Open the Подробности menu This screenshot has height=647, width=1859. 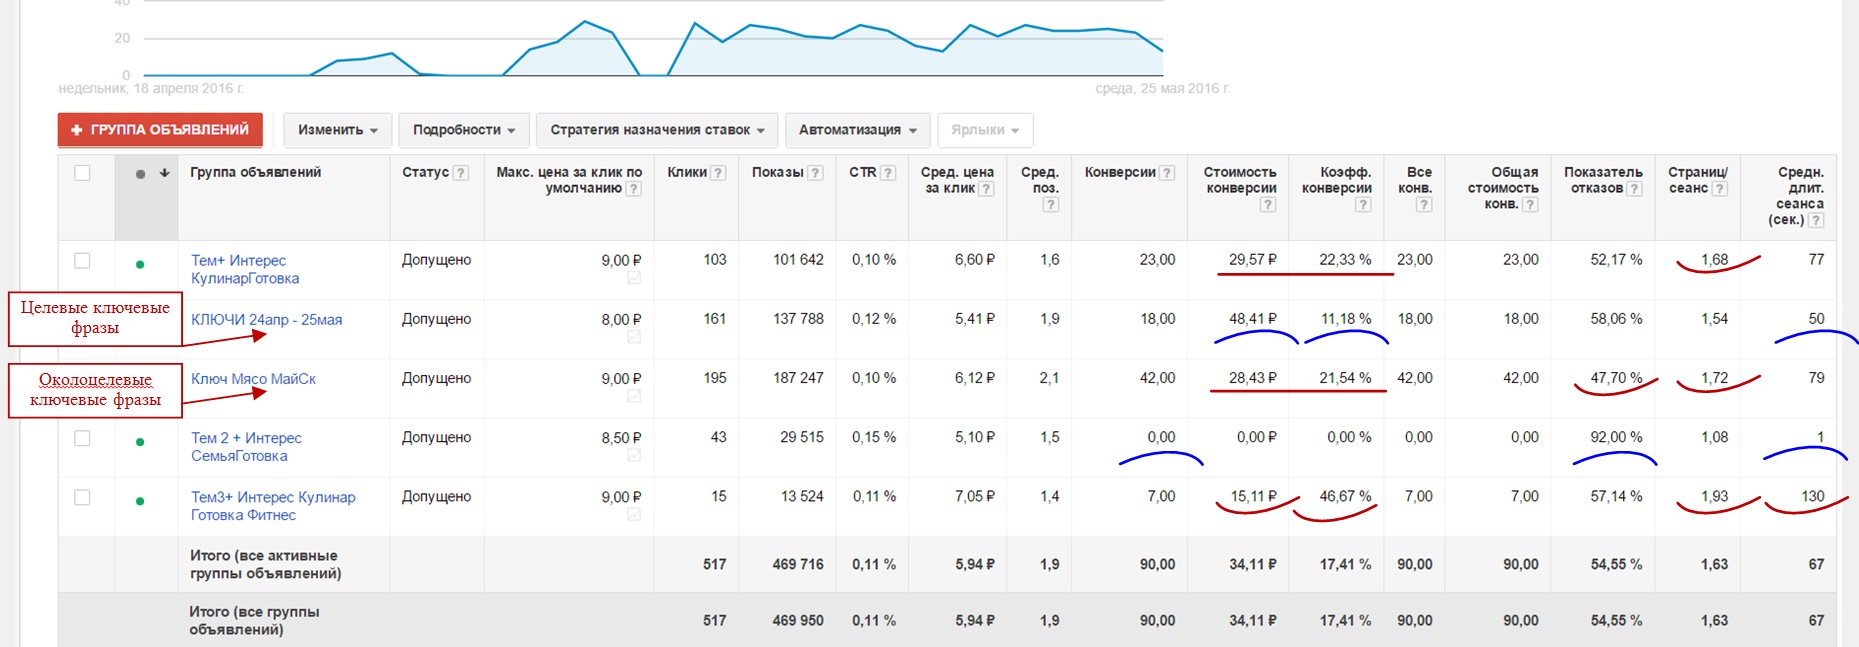coord(463,130)
